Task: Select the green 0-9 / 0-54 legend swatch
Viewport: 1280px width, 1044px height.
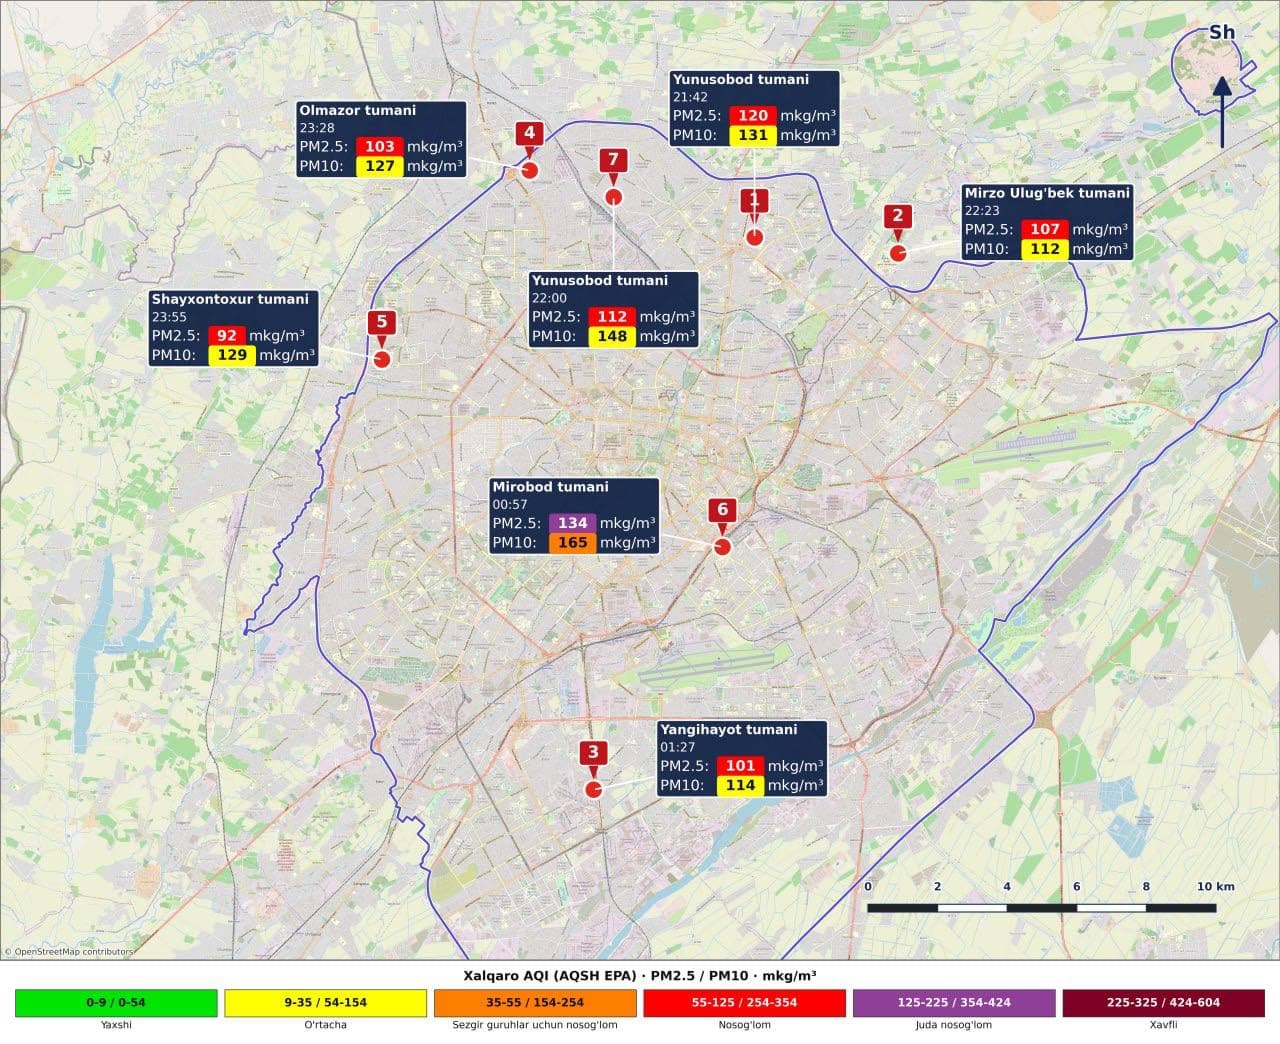Action: 116,1003
